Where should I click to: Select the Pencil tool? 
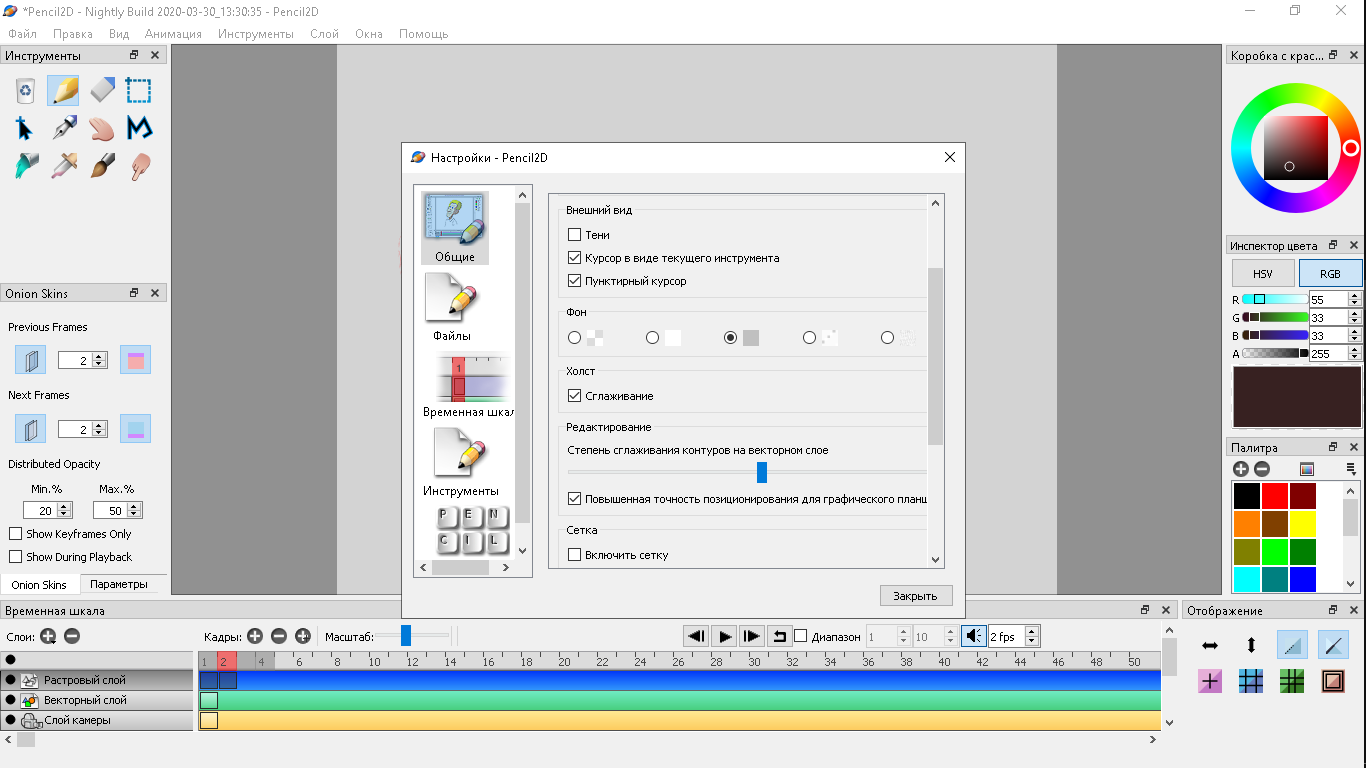63,91
